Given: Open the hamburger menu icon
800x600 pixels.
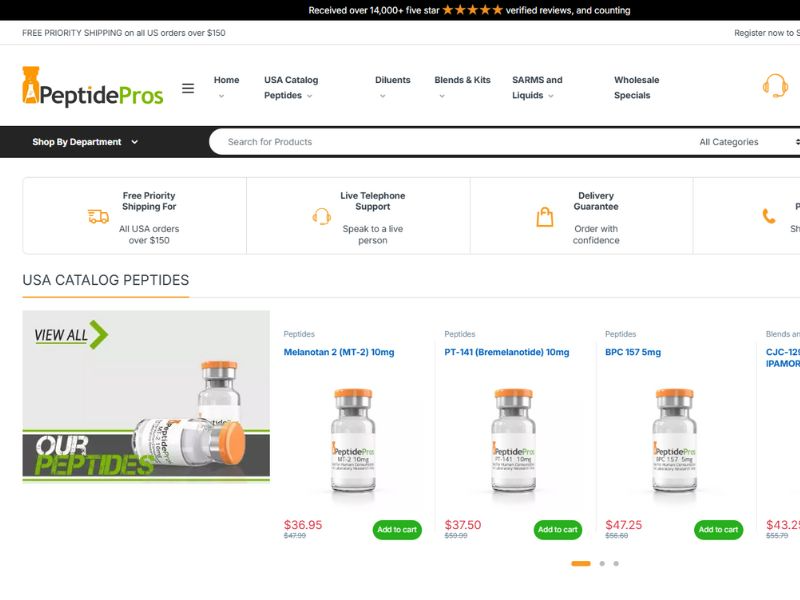Looking at the screenshot, I should point(188,88).
